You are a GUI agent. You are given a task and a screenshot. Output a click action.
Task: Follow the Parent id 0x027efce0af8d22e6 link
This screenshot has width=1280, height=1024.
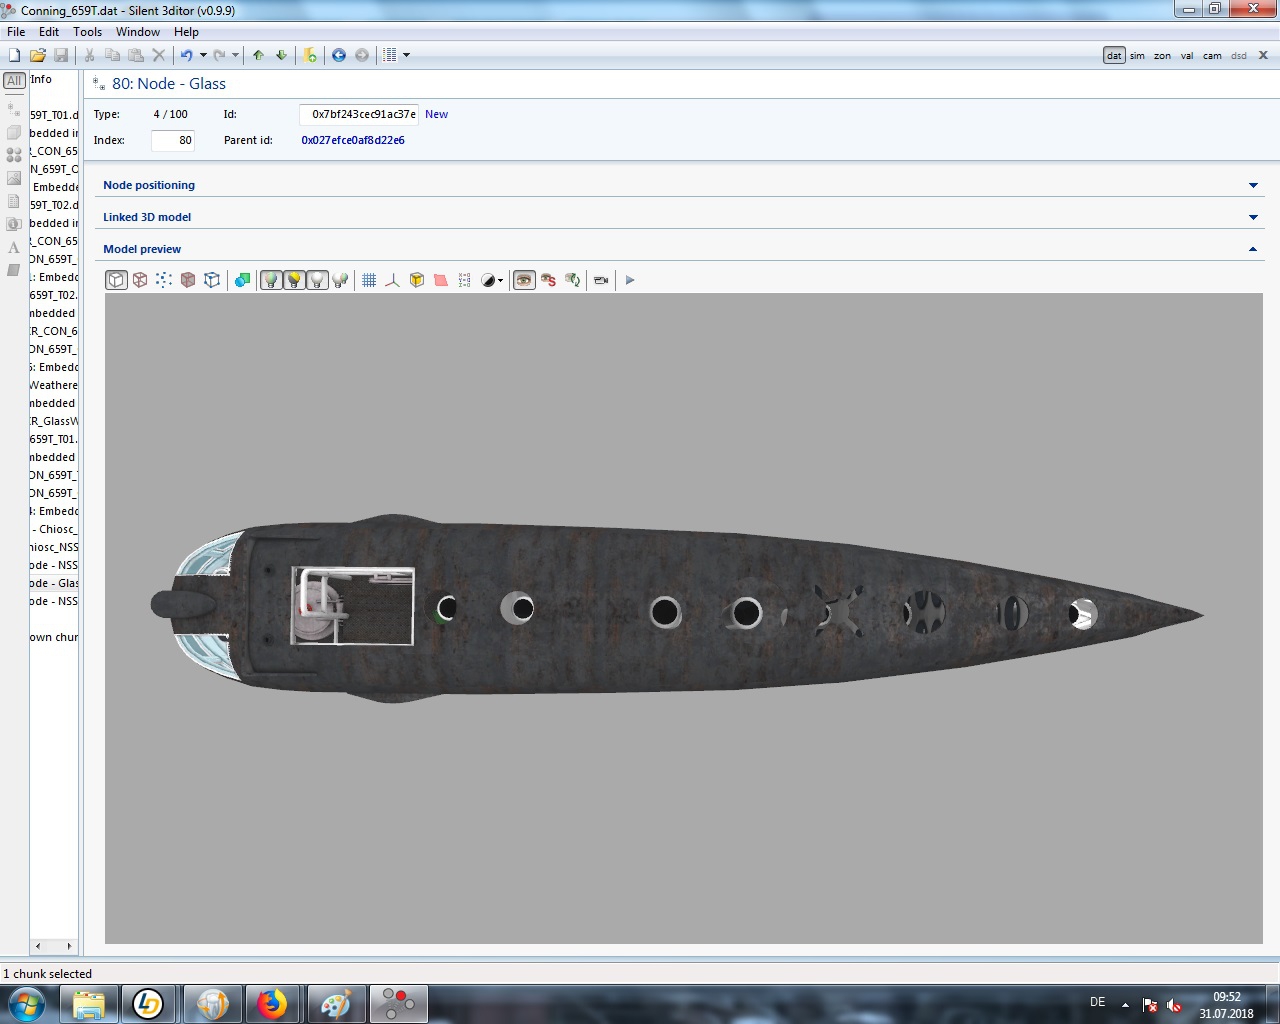coord(353,140)
